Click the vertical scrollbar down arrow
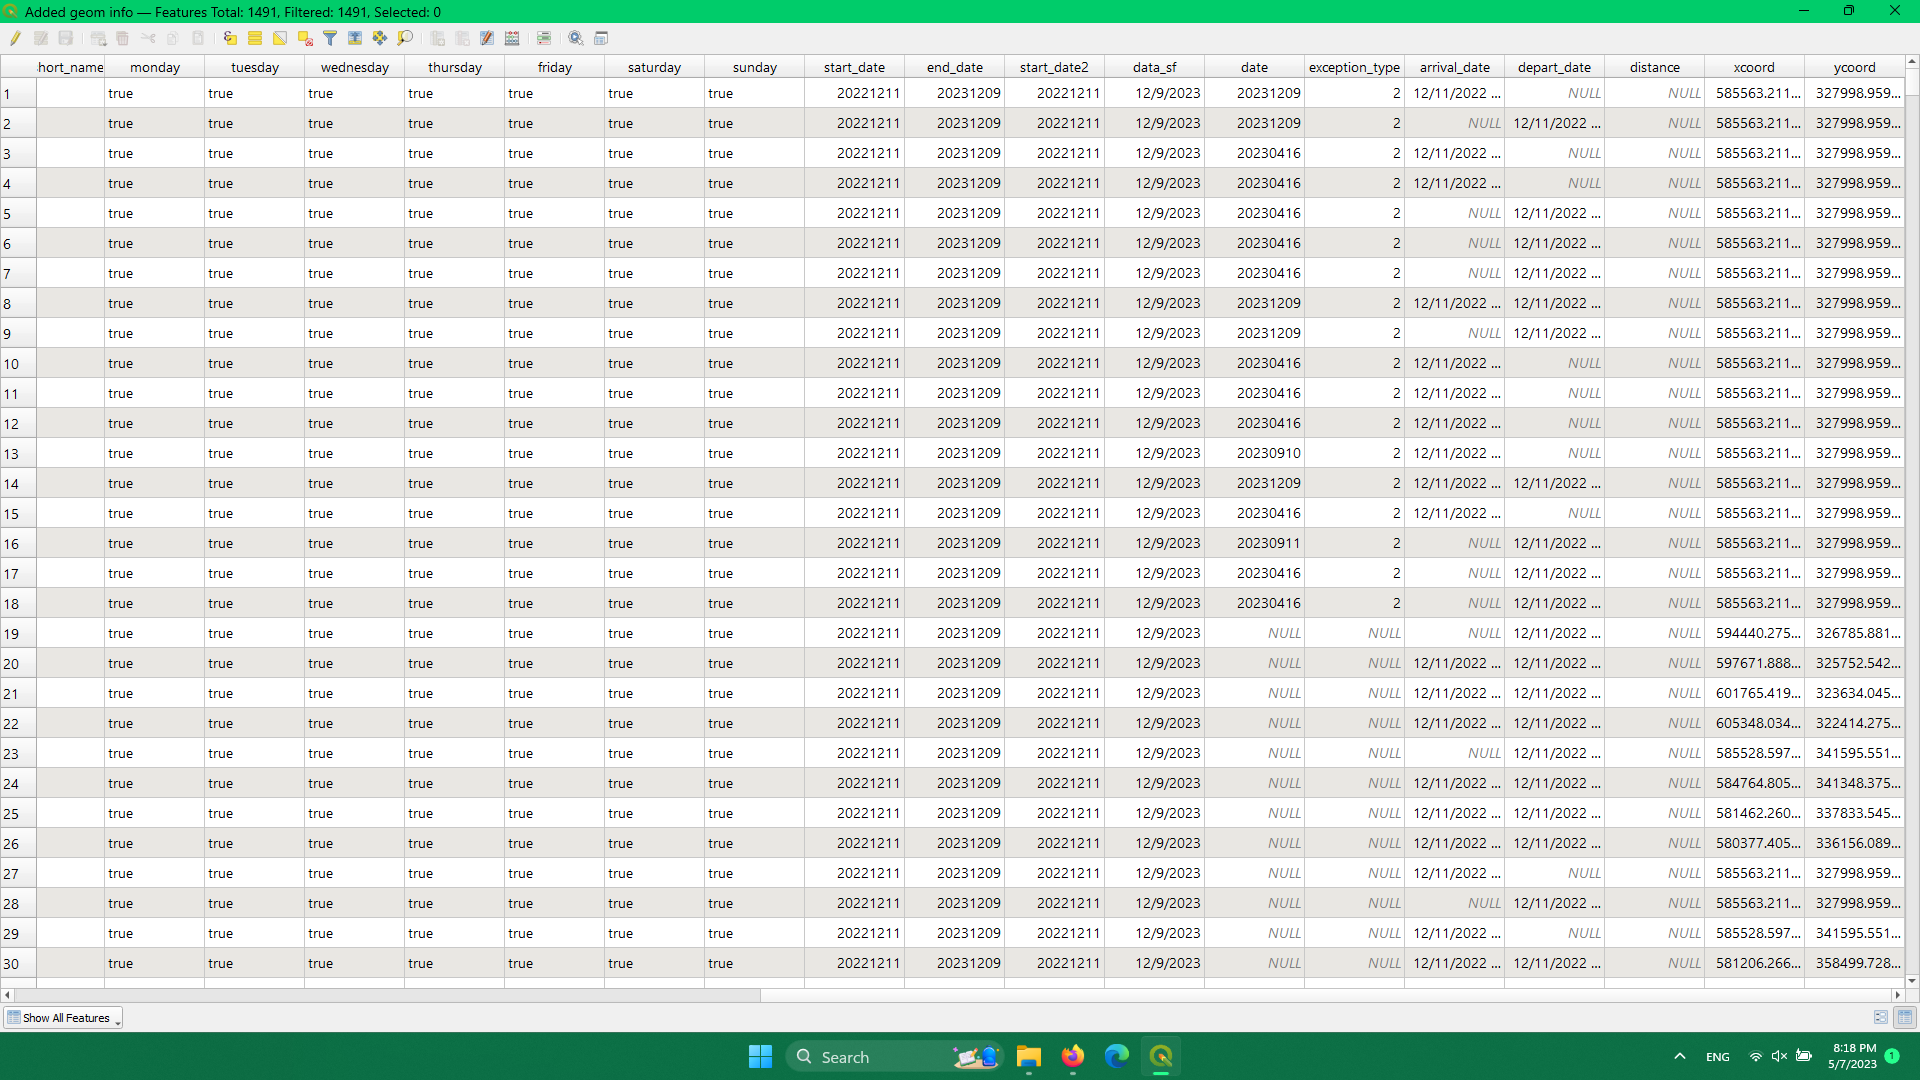Image resolution: width=1920 pixels, height=1080 pixels. [1912, 981]
